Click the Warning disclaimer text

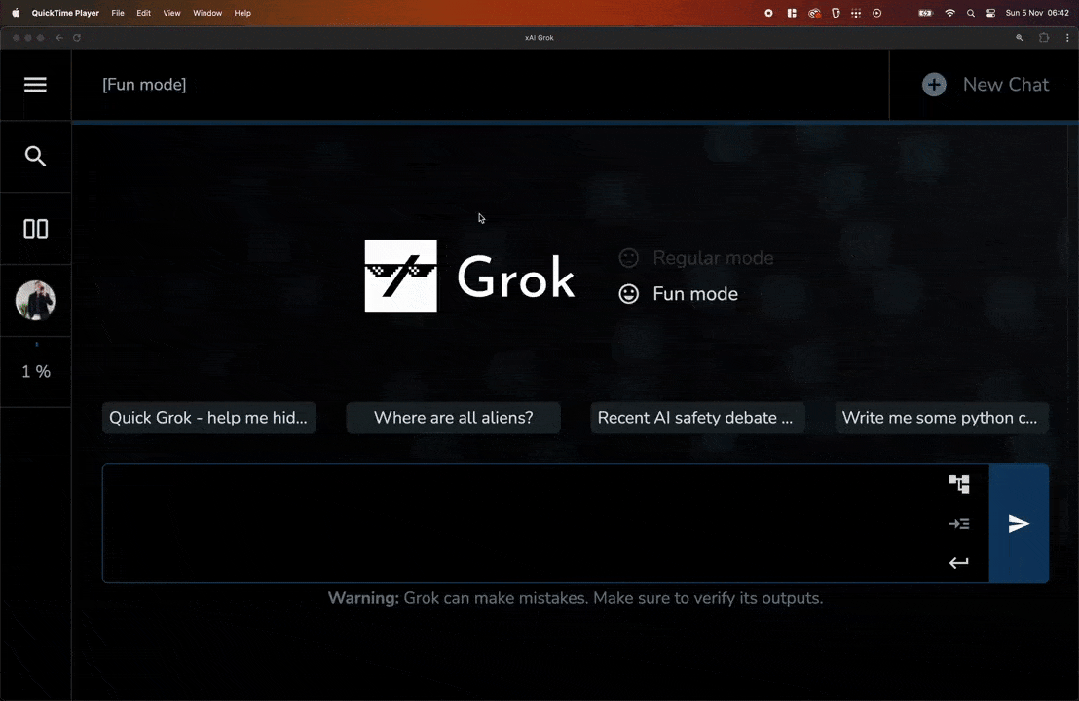pos(575,598)
